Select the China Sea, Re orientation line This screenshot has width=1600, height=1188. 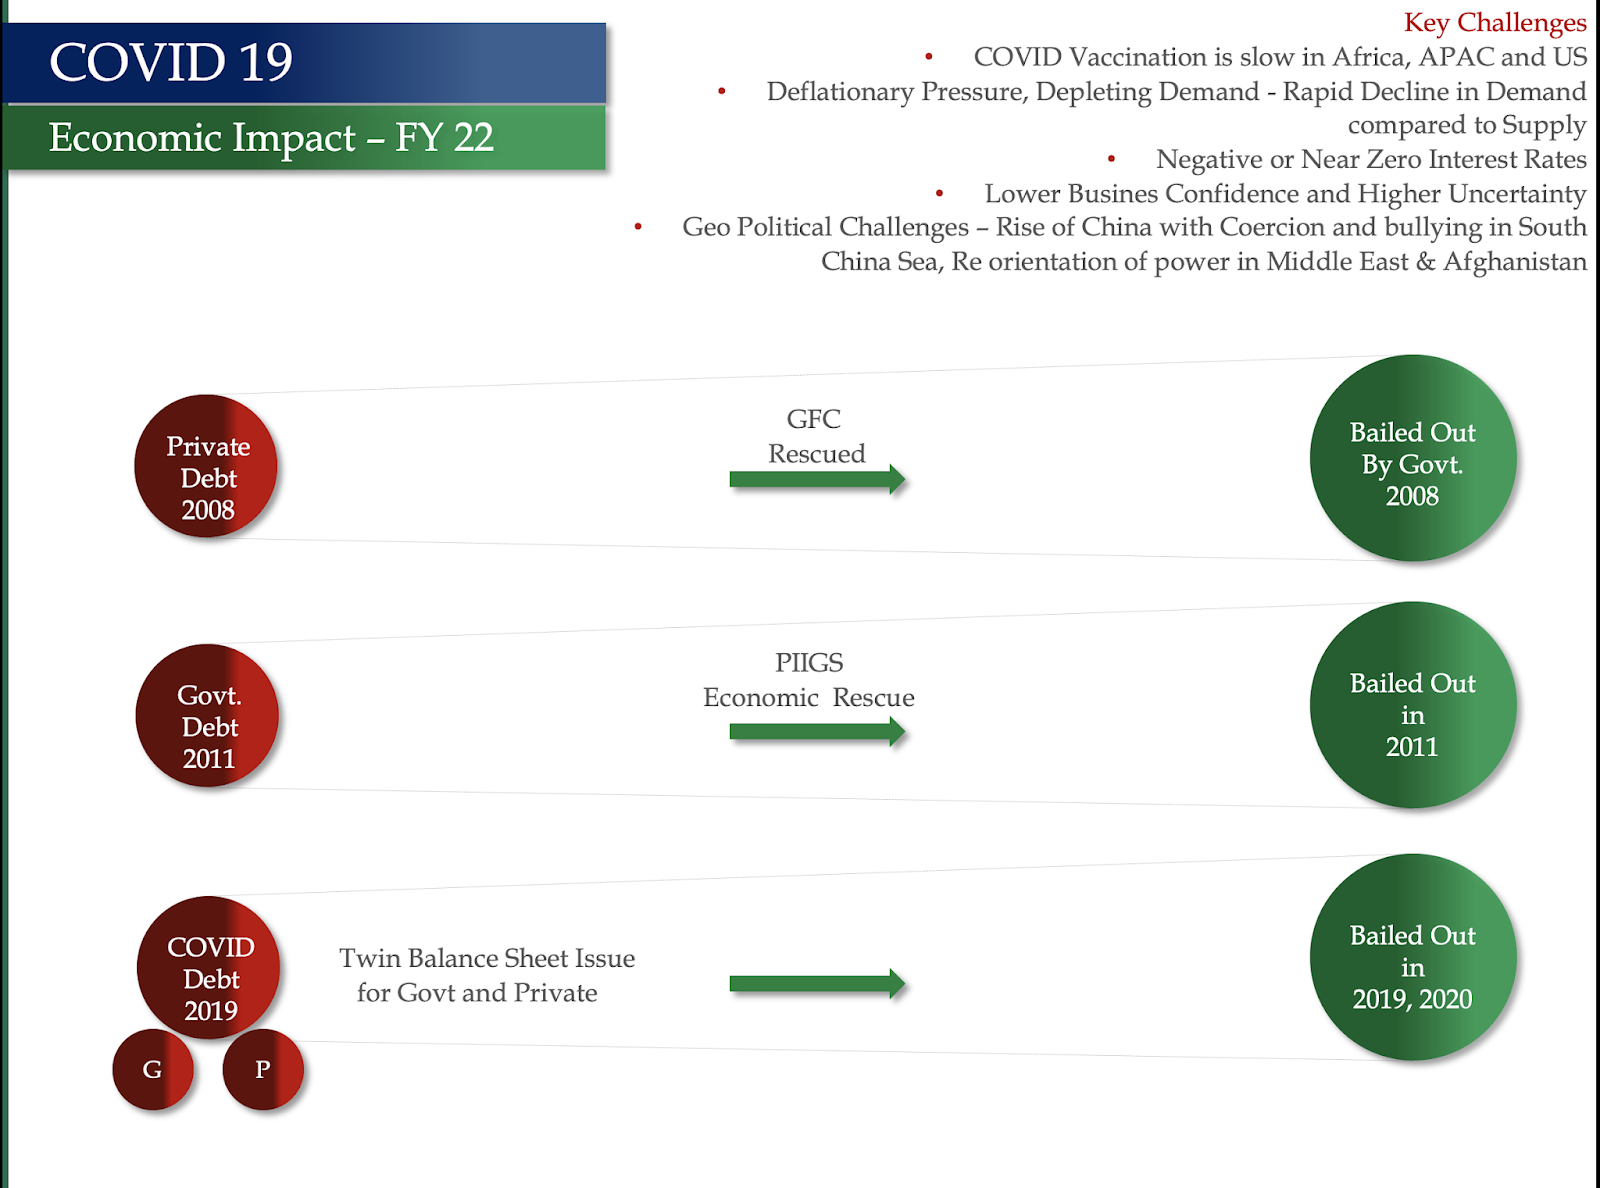1204,261
